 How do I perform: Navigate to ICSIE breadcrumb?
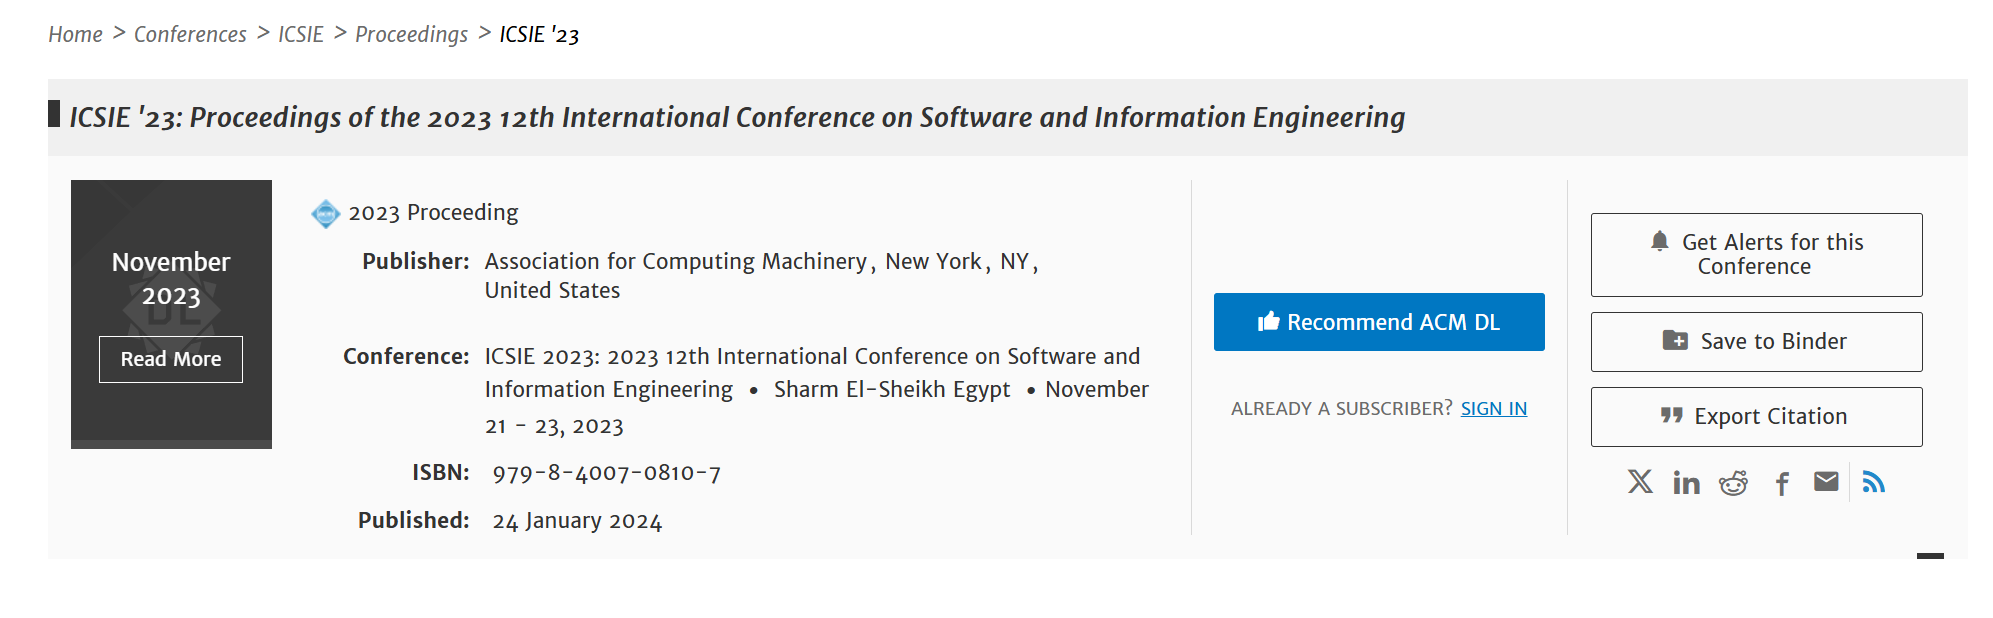click(301, 35)
